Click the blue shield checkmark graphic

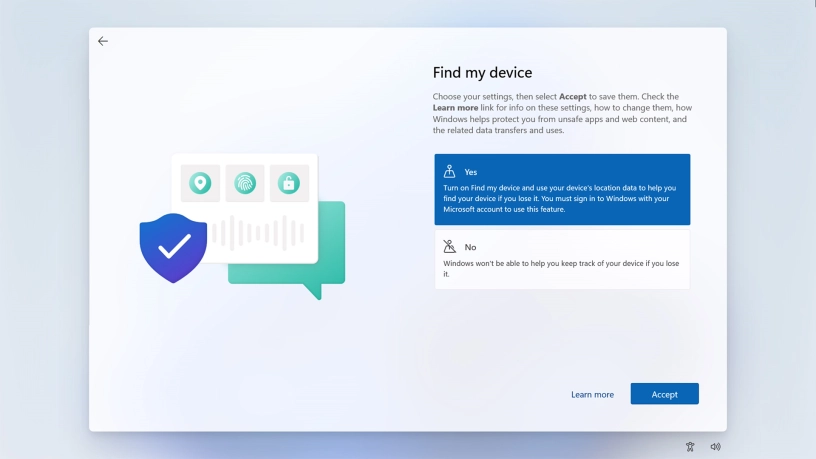(173, 246)
